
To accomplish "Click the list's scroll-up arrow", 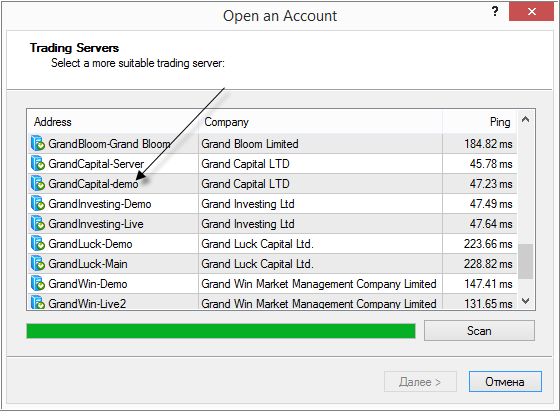I will pos(525,119).
